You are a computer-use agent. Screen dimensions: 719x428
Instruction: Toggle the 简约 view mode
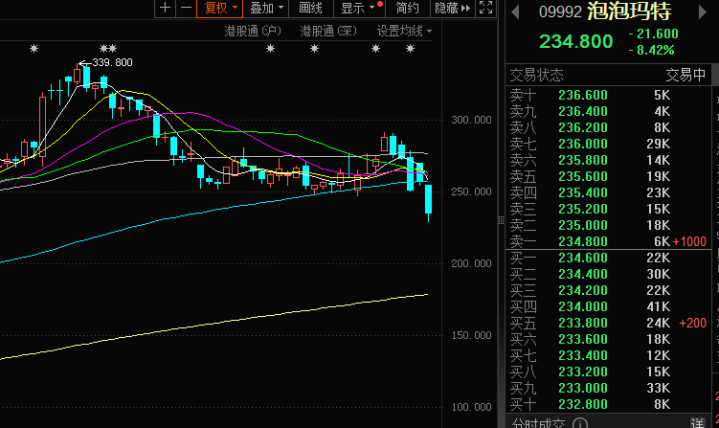(407, 8)
